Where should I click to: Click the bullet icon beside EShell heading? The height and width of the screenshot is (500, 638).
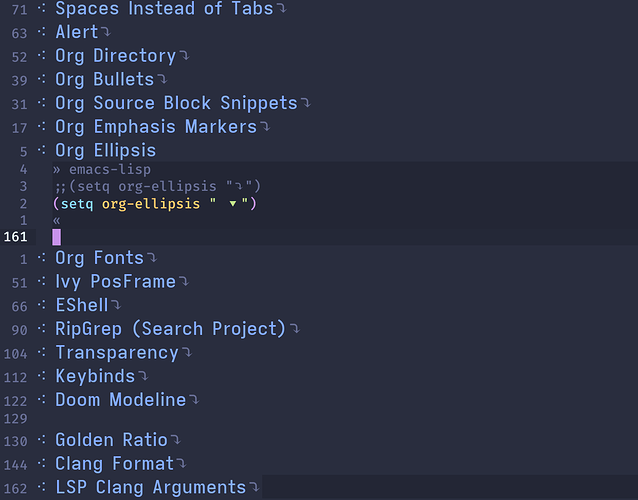pyautogui.click(x=42, y=305)
